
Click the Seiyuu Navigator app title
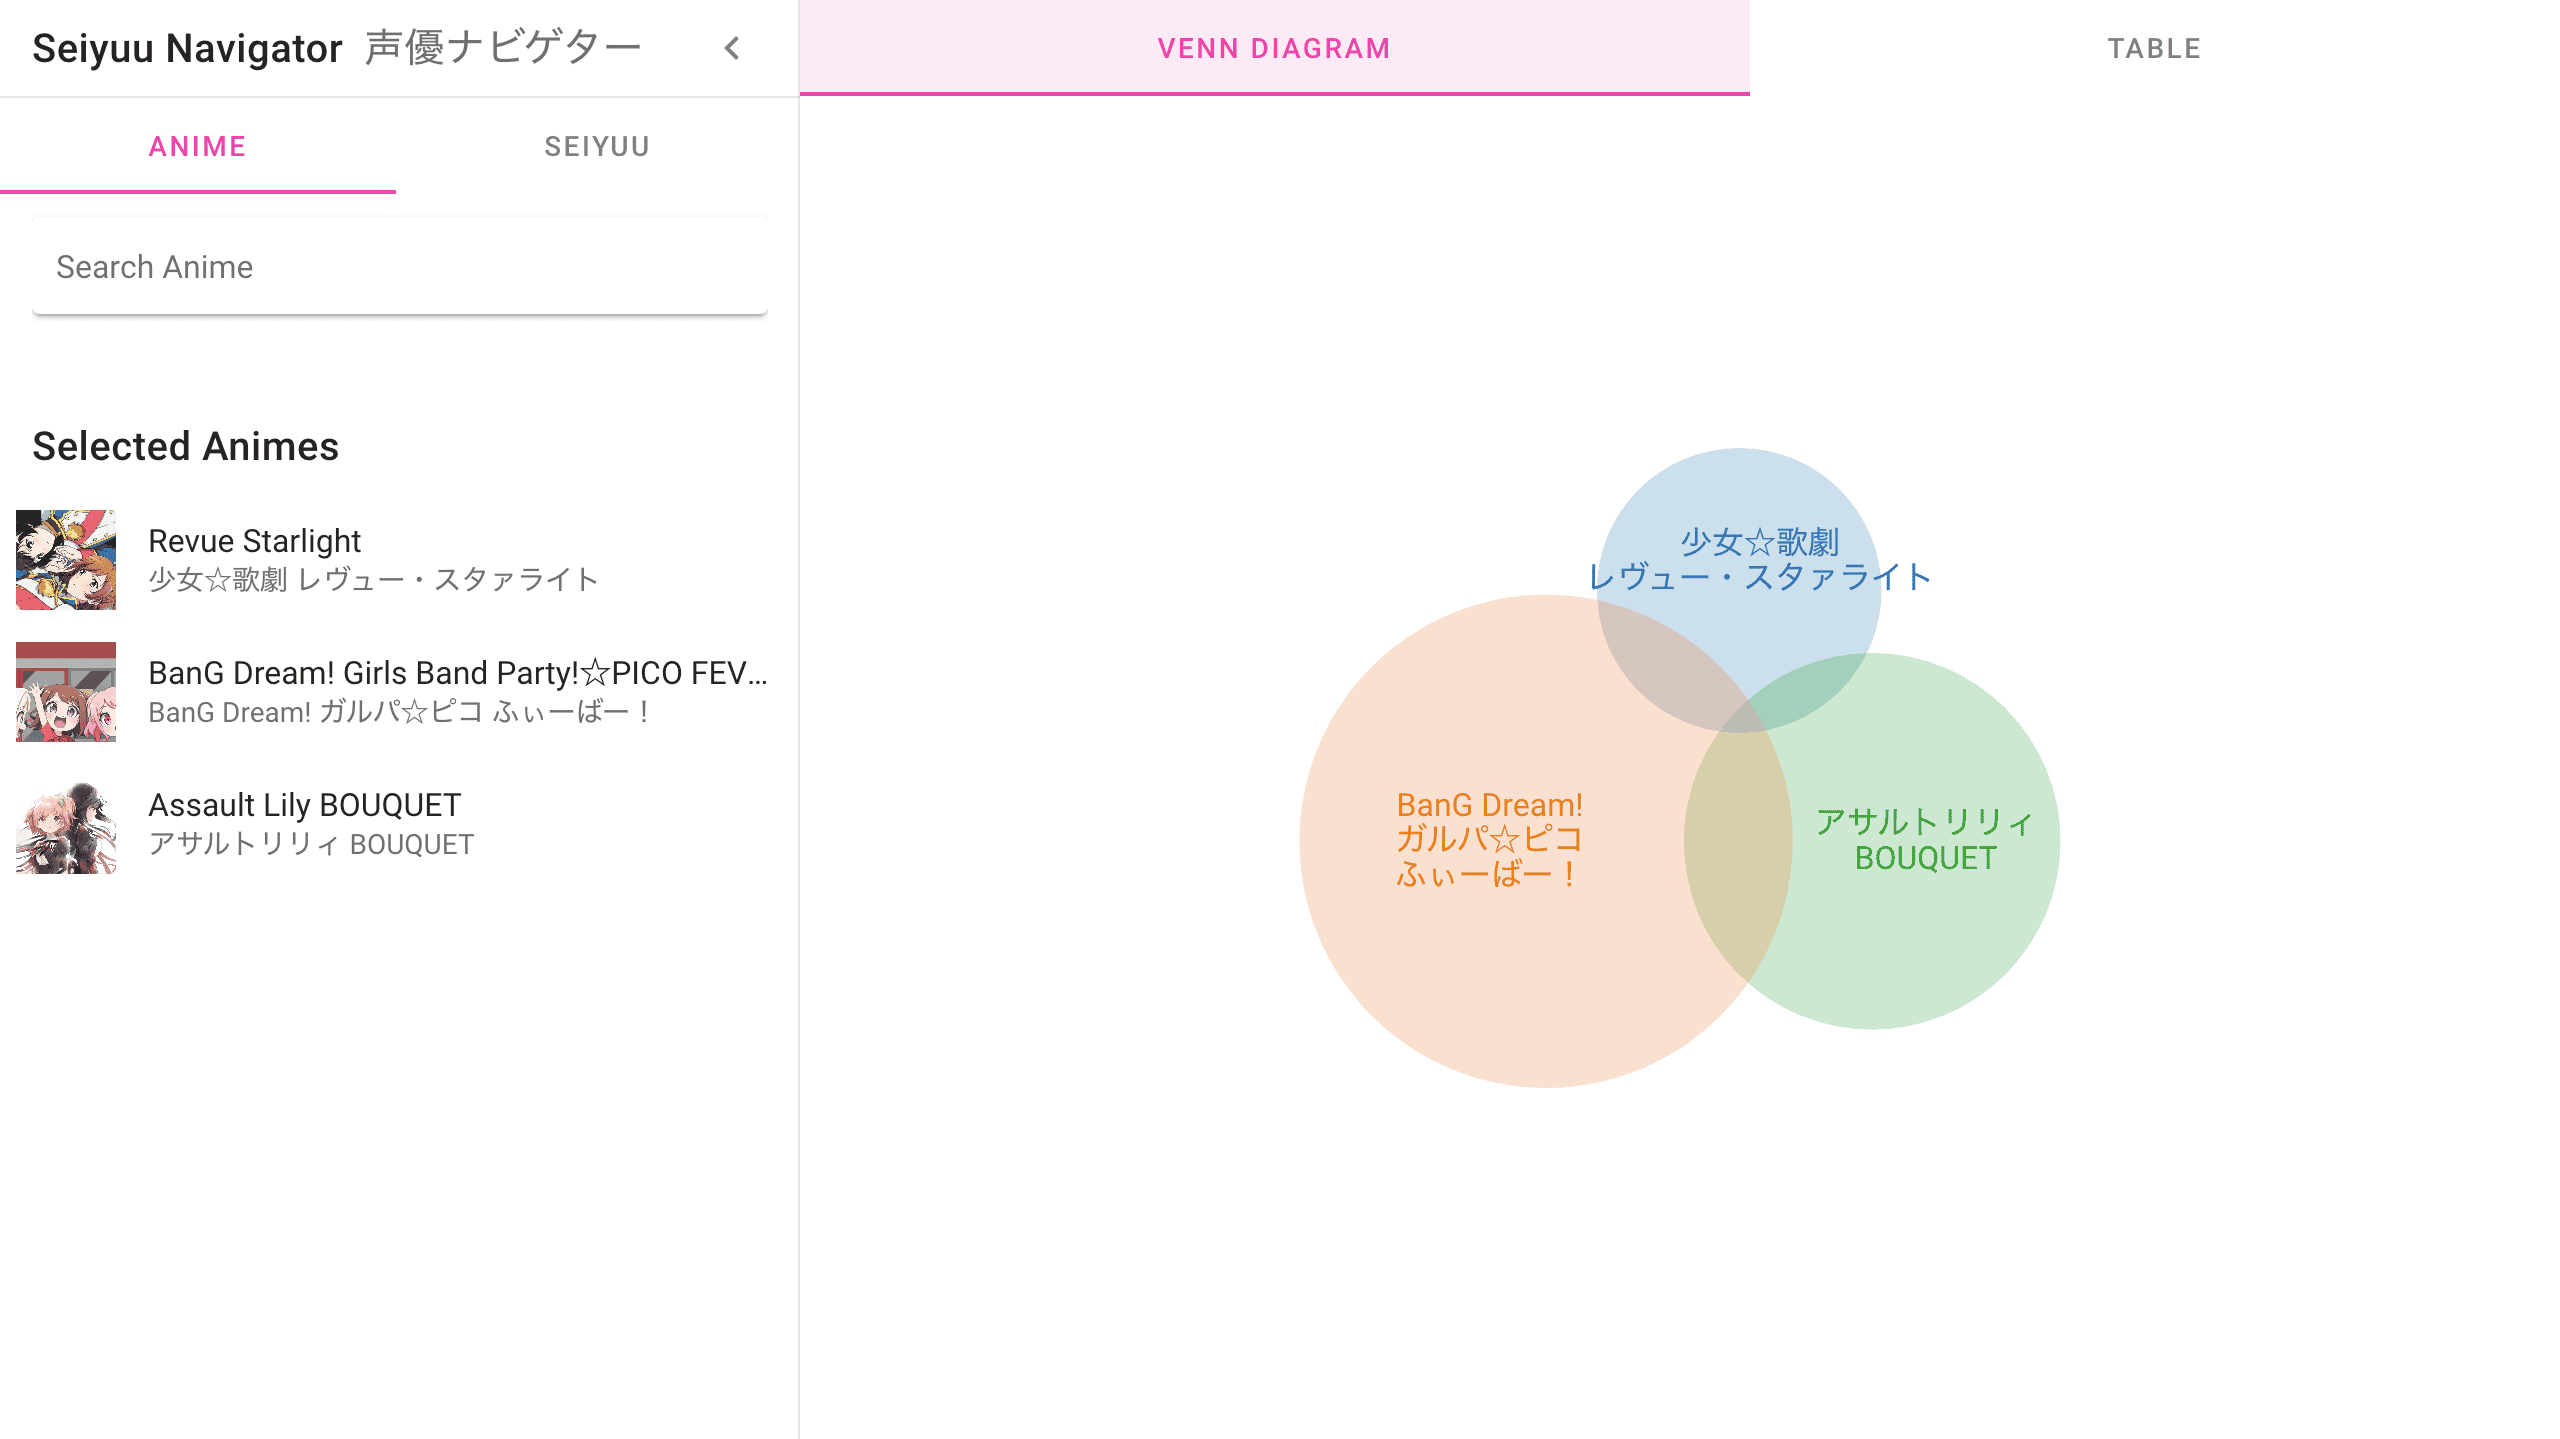click(x=187, y=48)
